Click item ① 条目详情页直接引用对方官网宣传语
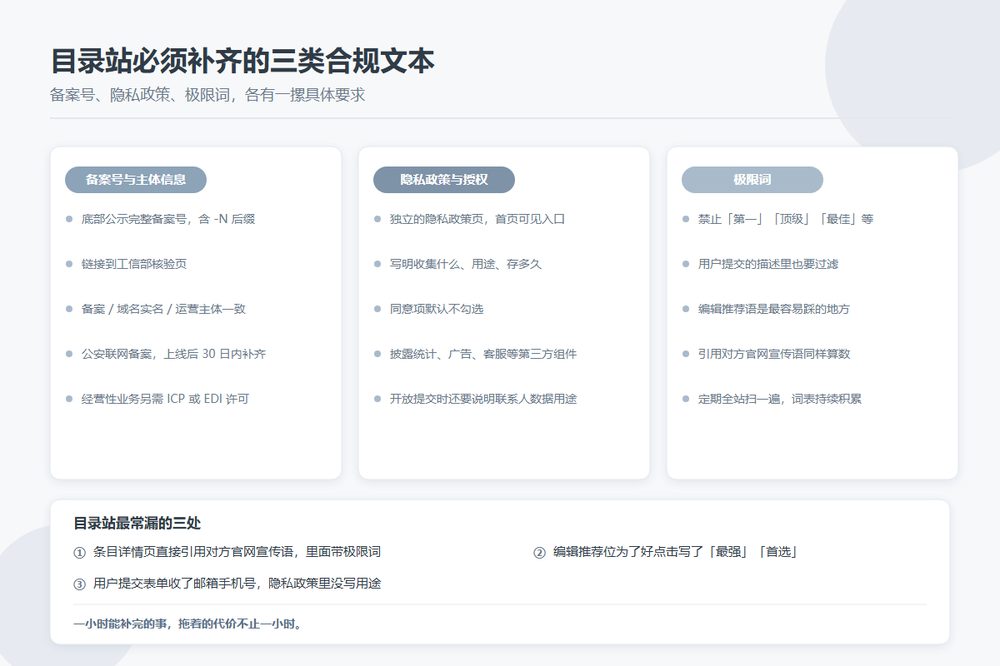This screenshot has width=1000, height=666. pyautogui.click(x=227, y=552)
